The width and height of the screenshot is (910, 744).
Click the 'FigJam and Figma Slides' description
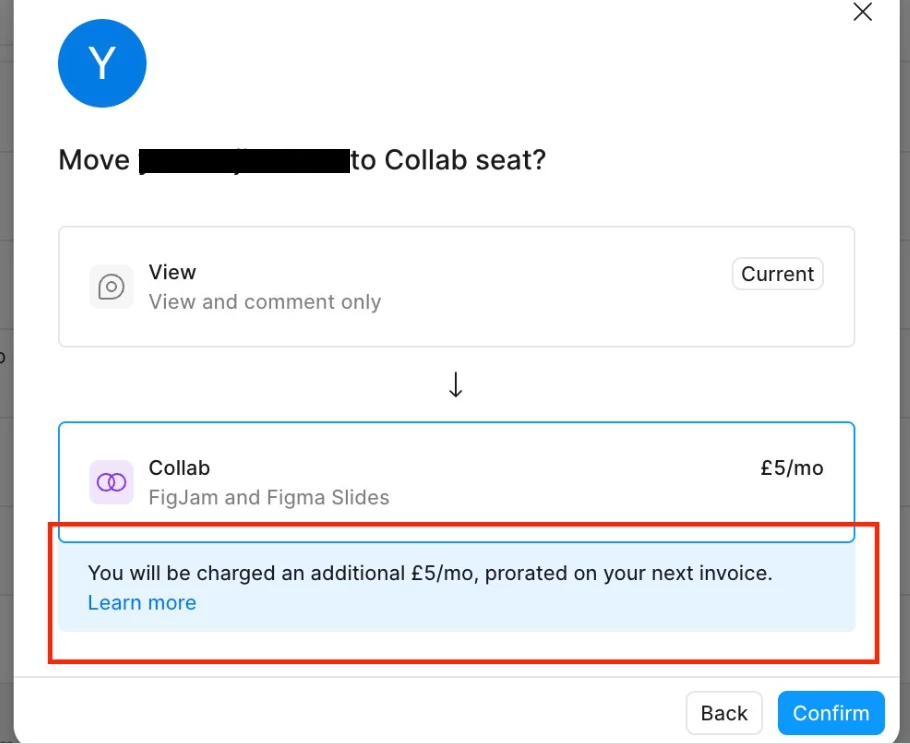pyautogui.click(x=269, y=497)
